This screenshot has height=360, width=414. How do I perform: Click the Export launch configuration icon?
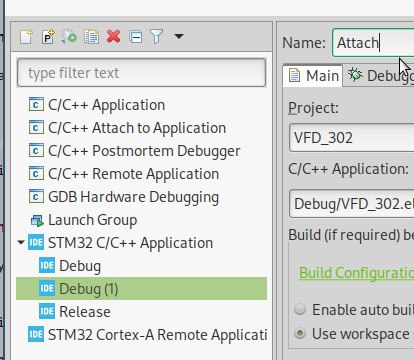69,36
